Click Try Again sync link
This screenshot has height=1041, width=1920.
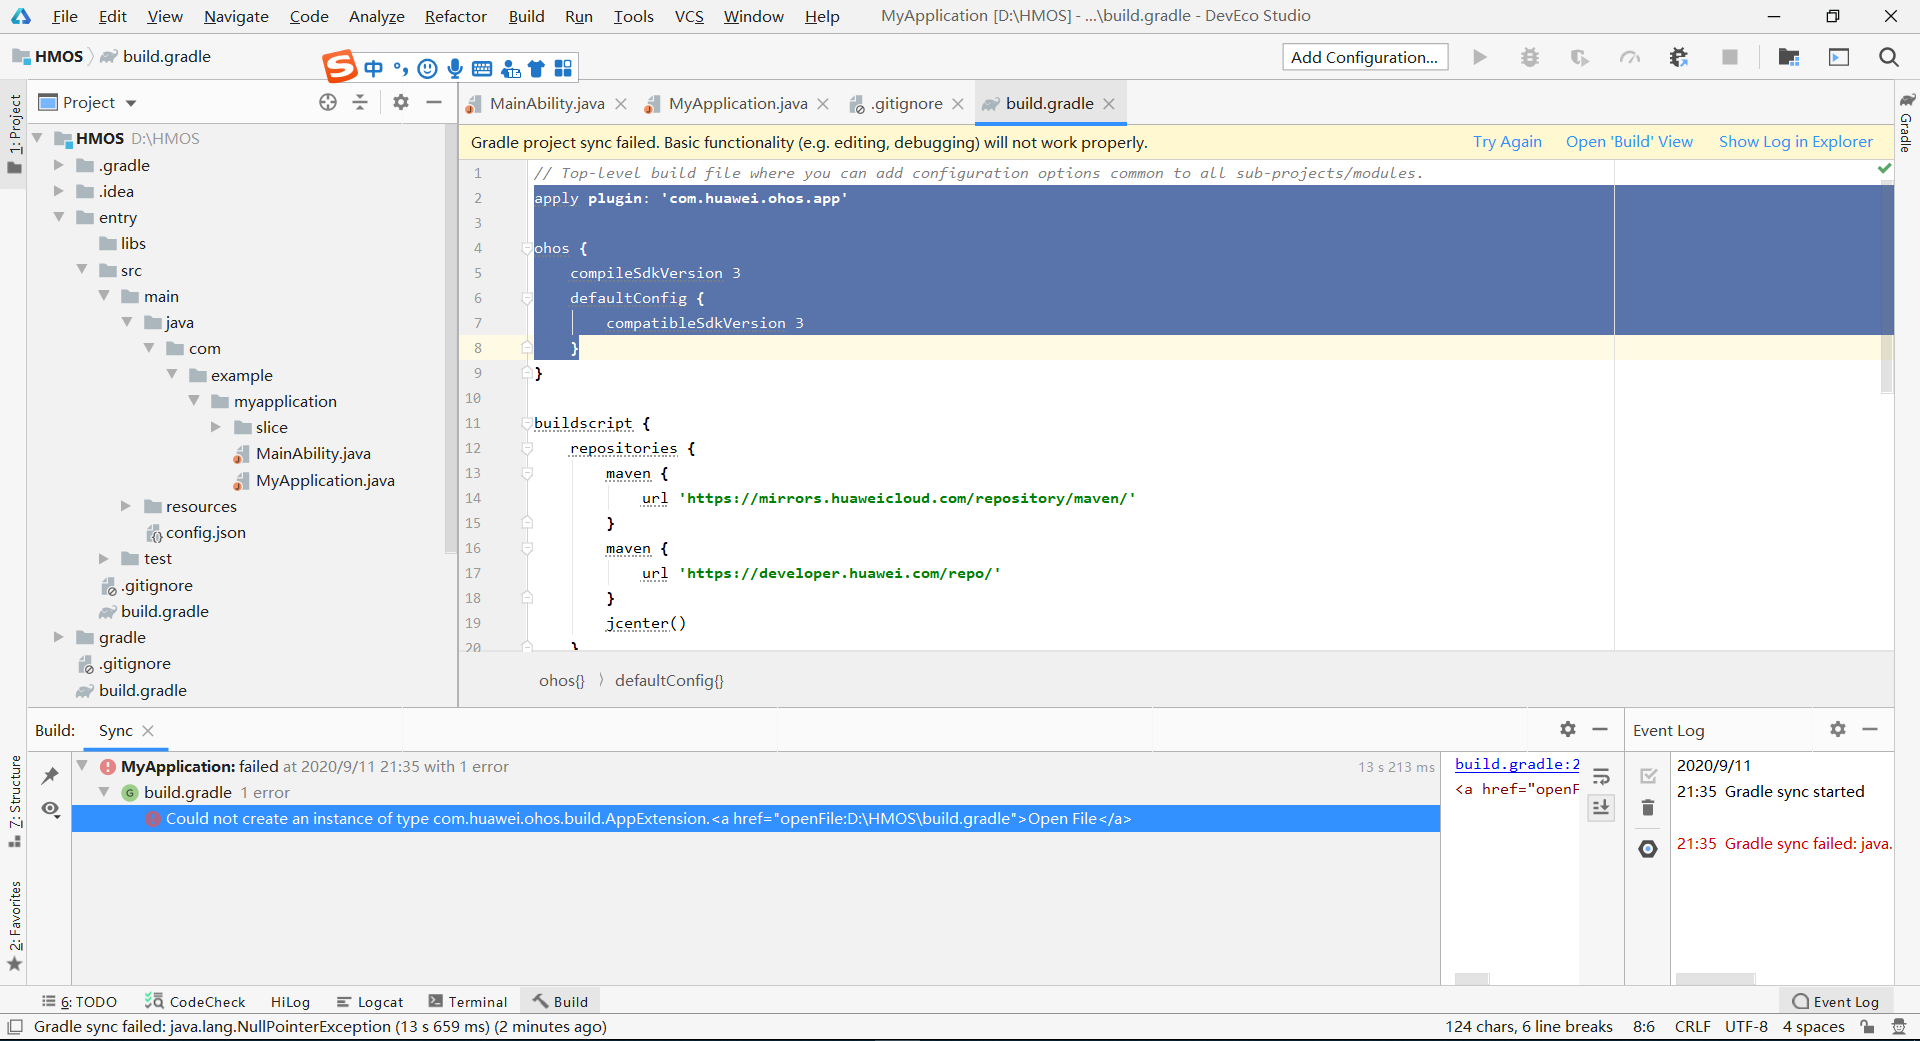(x=1507, y=142)
